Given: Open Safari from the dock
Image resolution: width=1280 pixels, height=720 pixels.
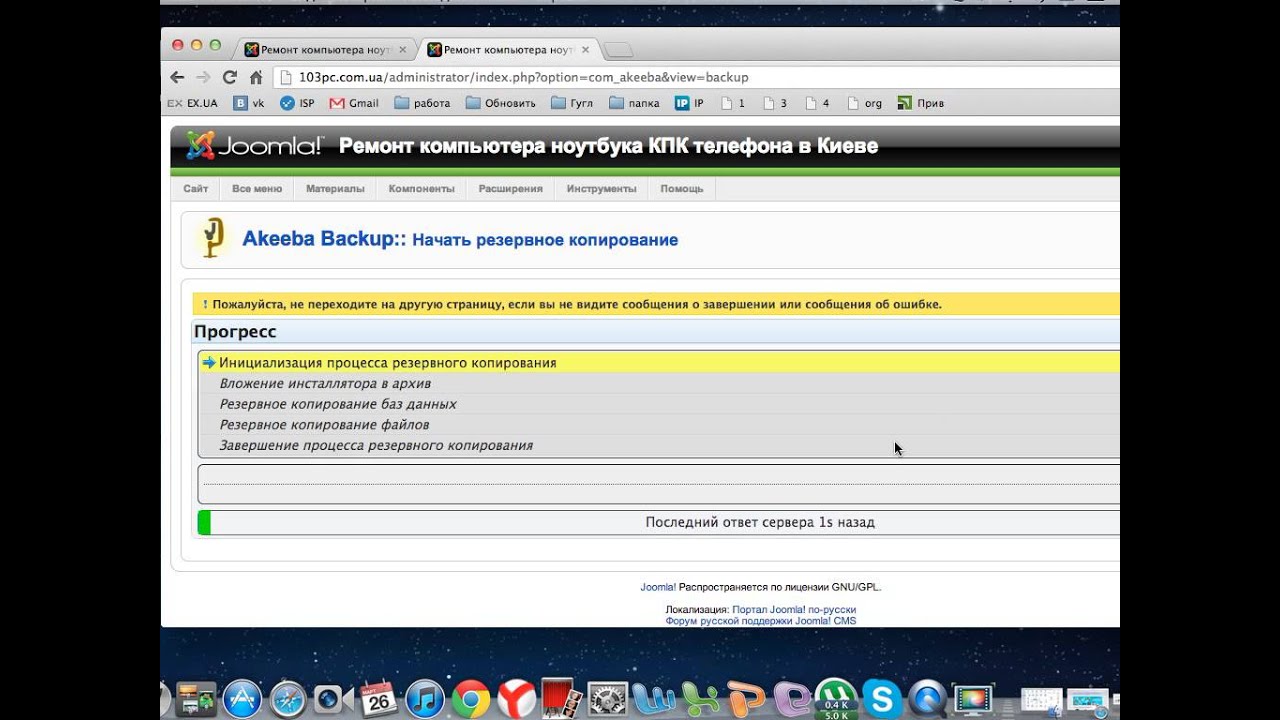Looking at the screenshot, I should [287, 699].
